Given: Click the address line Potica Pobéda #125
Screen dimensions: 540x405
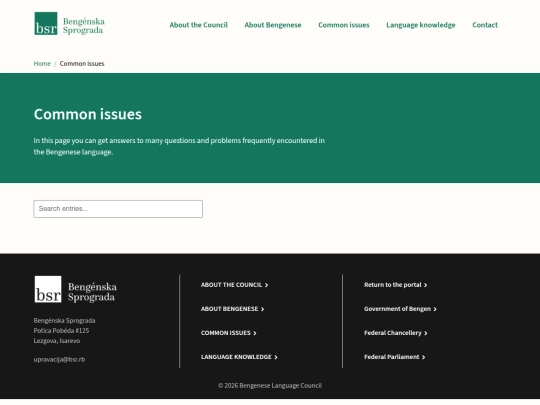Looking at the screenshot, I should coord(61,331).
